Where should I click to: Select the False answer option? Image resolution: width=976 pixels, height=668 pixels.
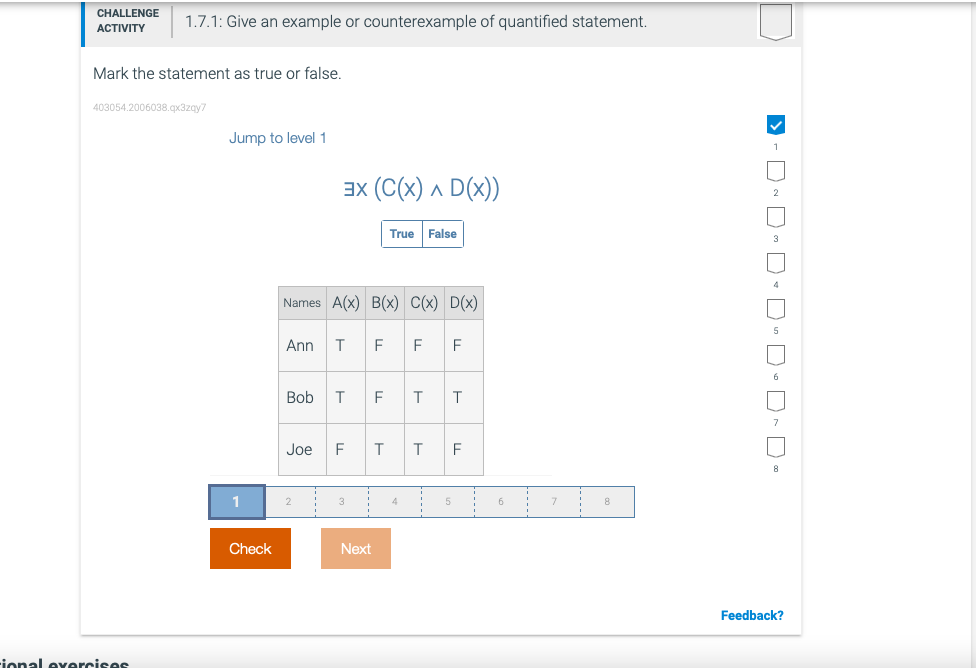tap(442, 233)
